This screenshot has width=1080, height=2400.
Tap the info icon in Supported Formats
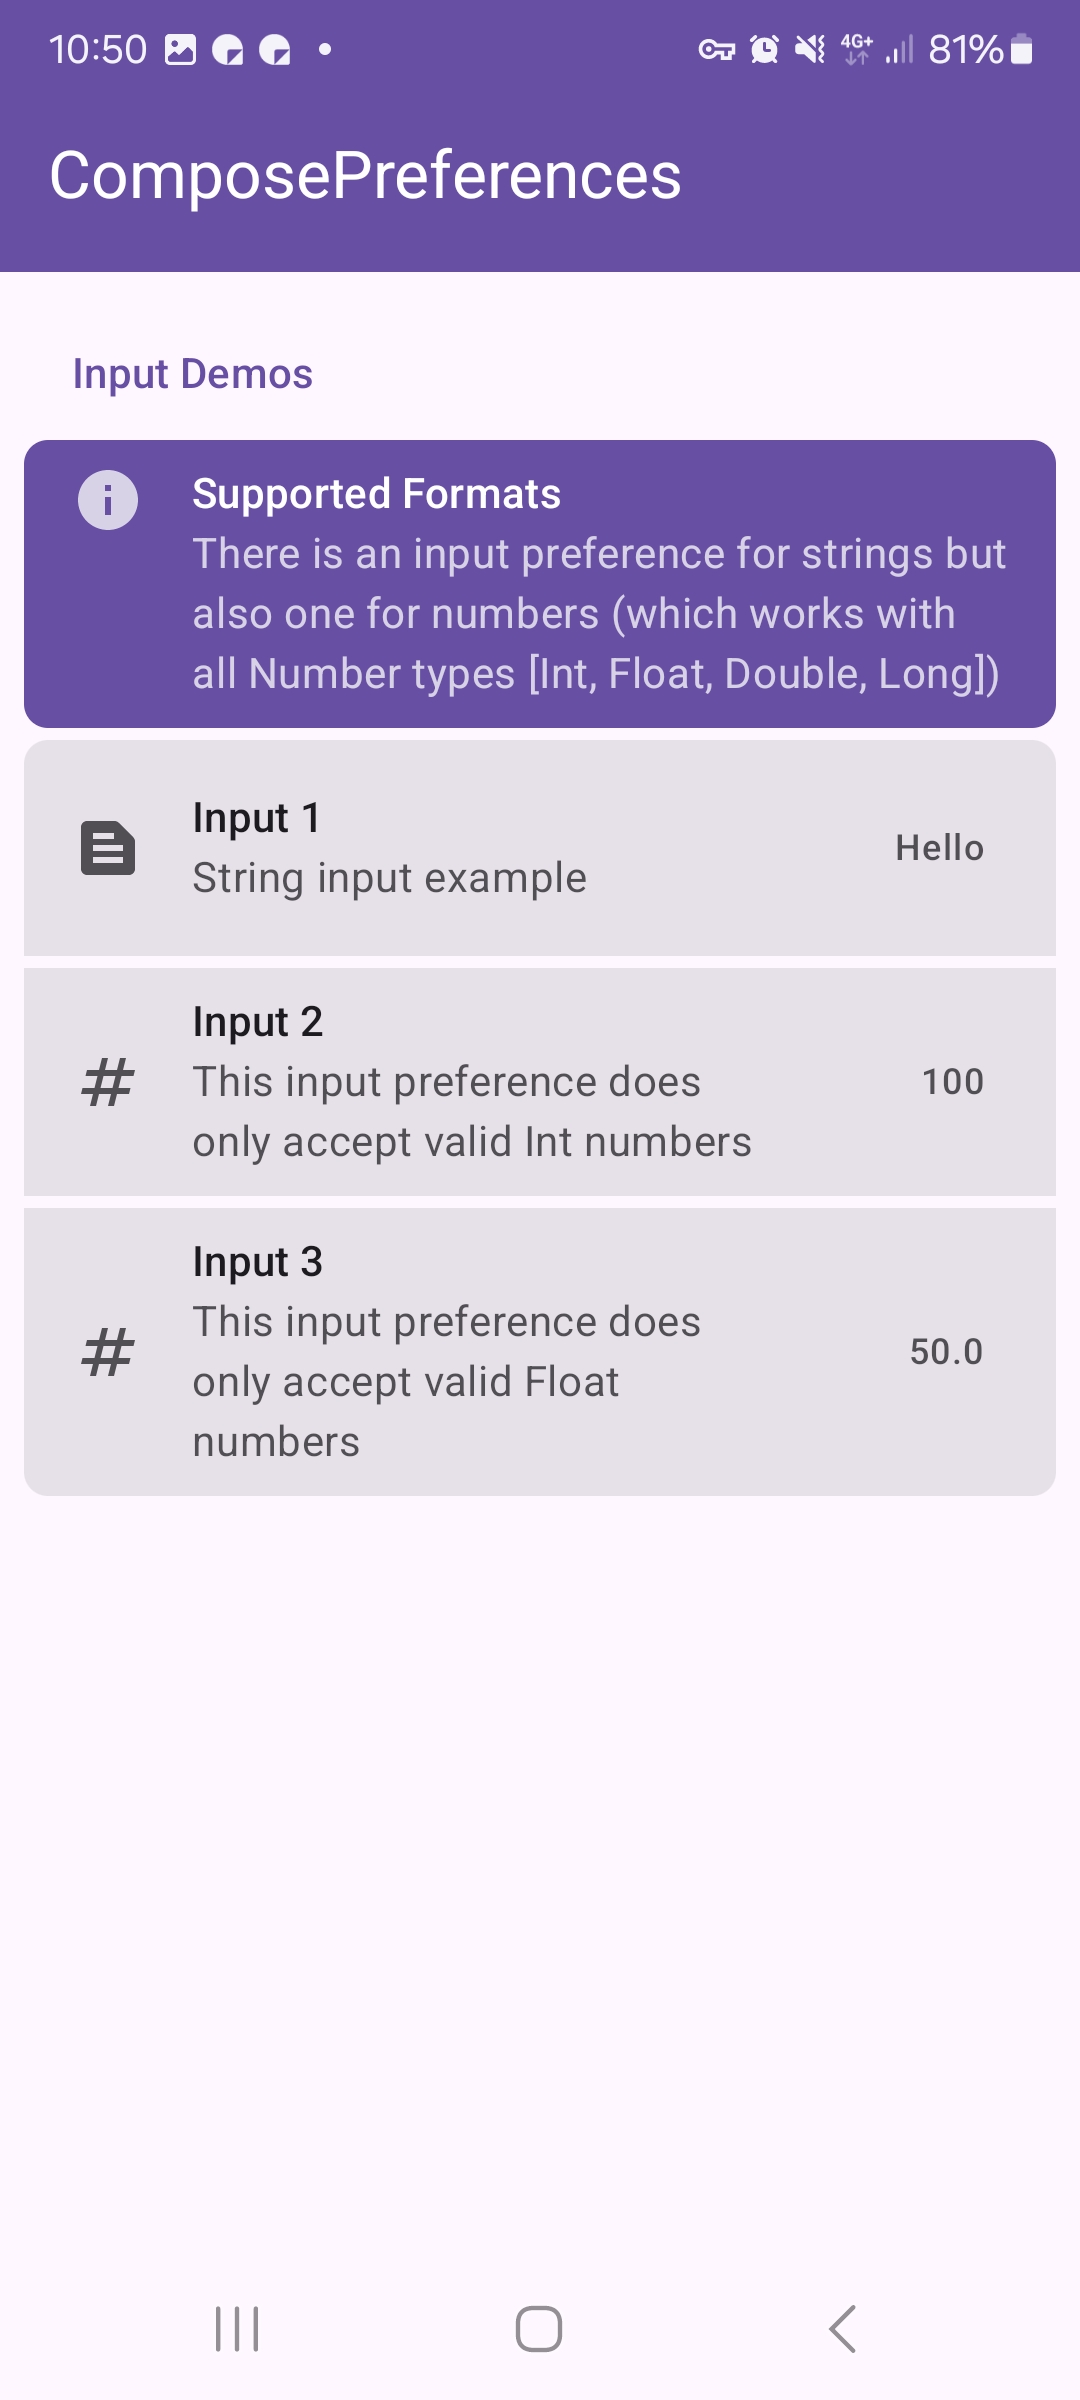pos(108,499)
